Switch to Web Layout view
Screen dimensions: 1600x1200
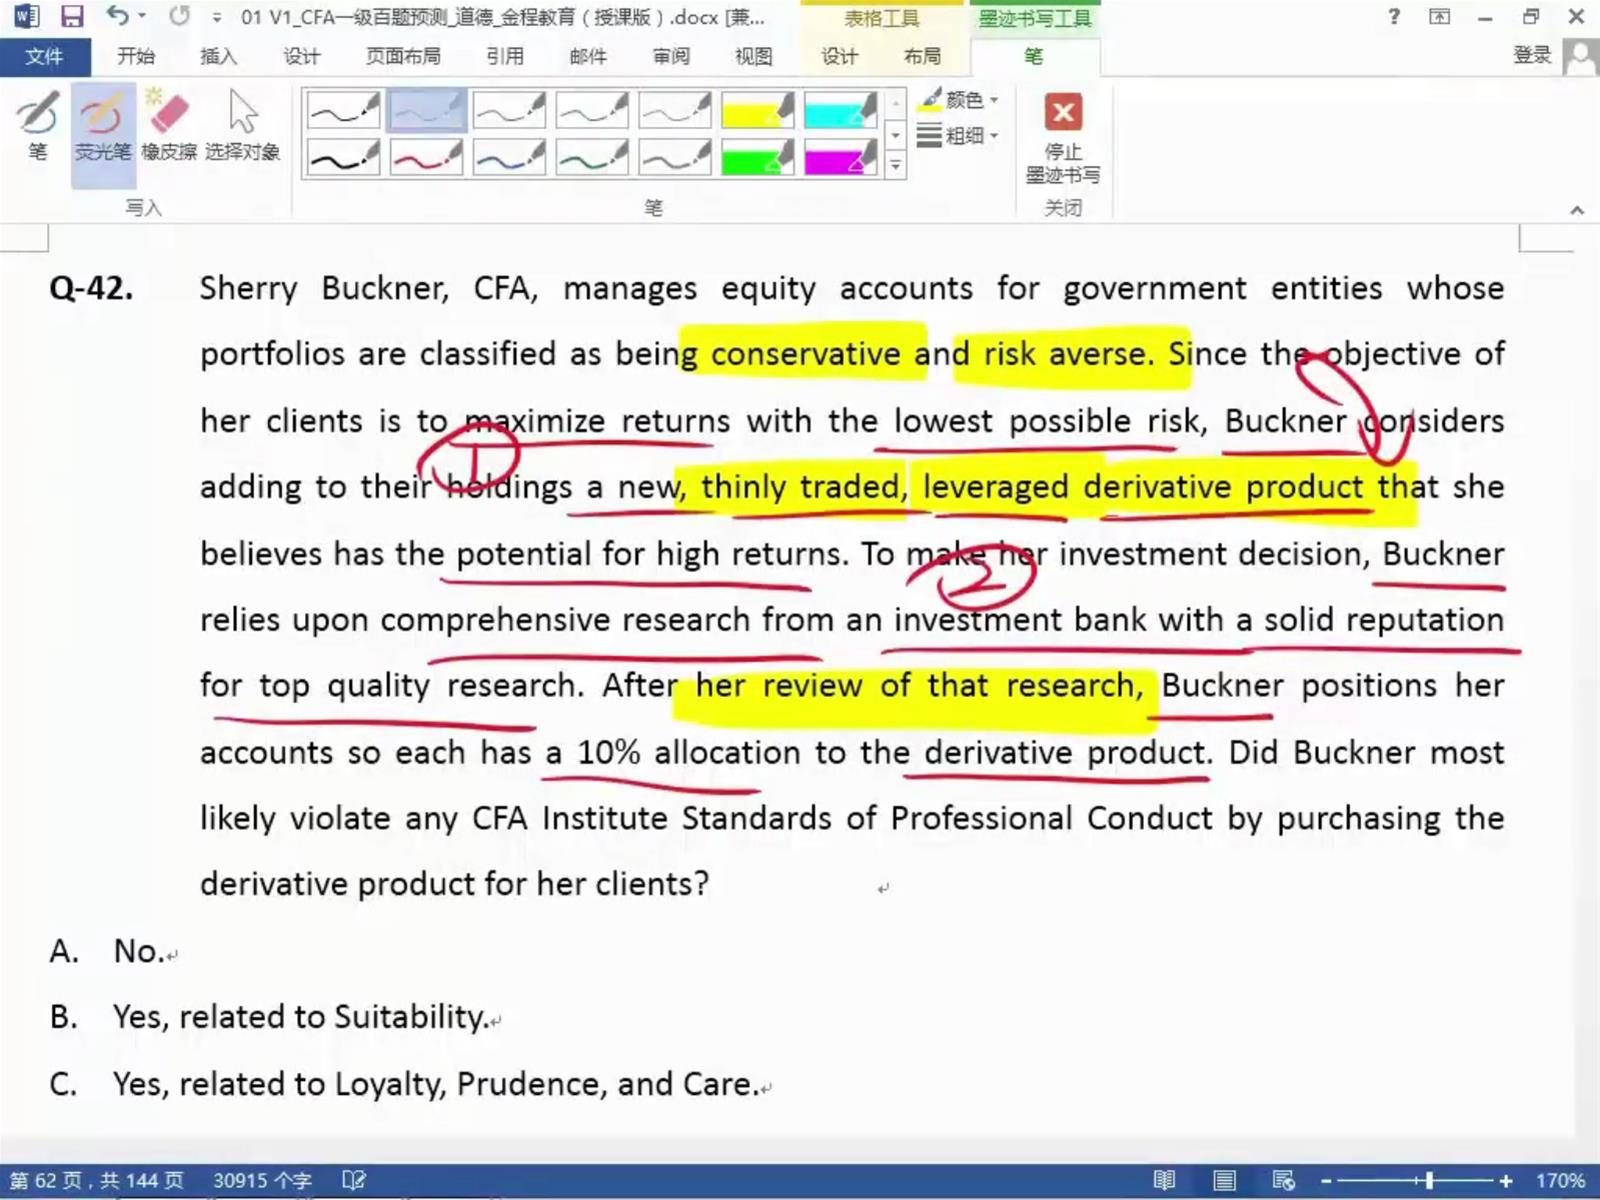(x=1284, y=1181)
